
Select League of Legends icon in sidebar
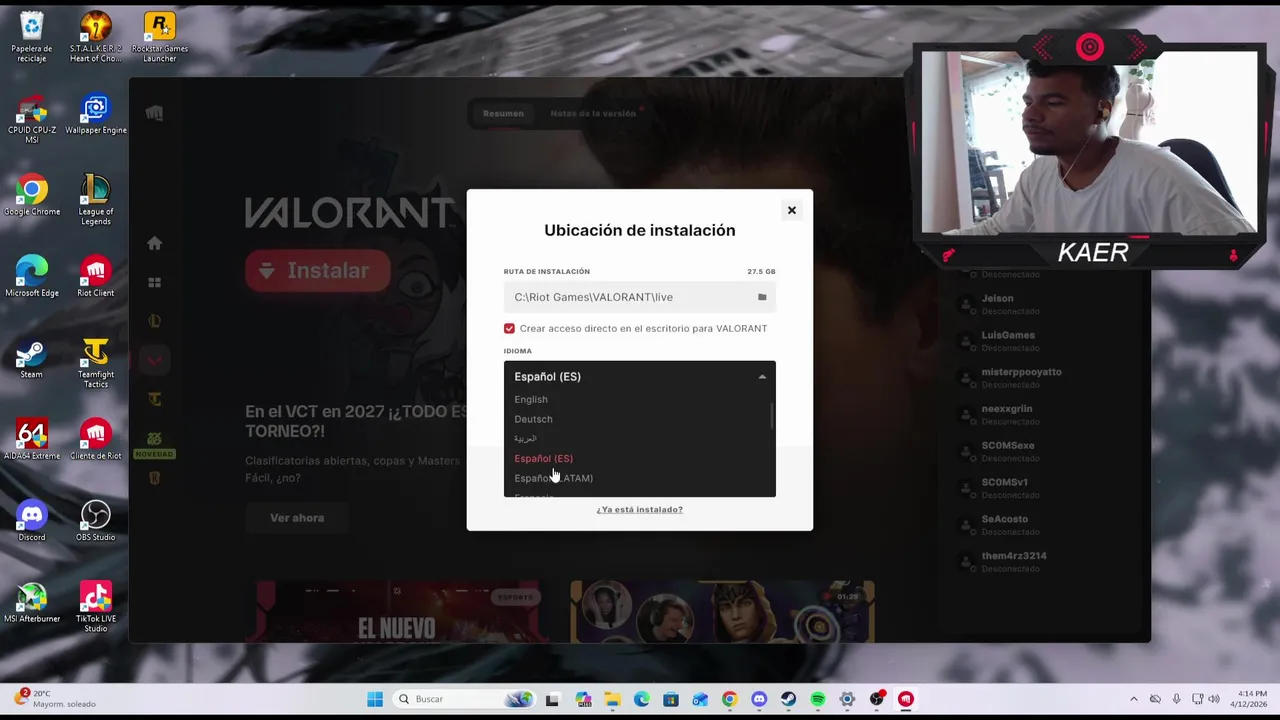154,321
